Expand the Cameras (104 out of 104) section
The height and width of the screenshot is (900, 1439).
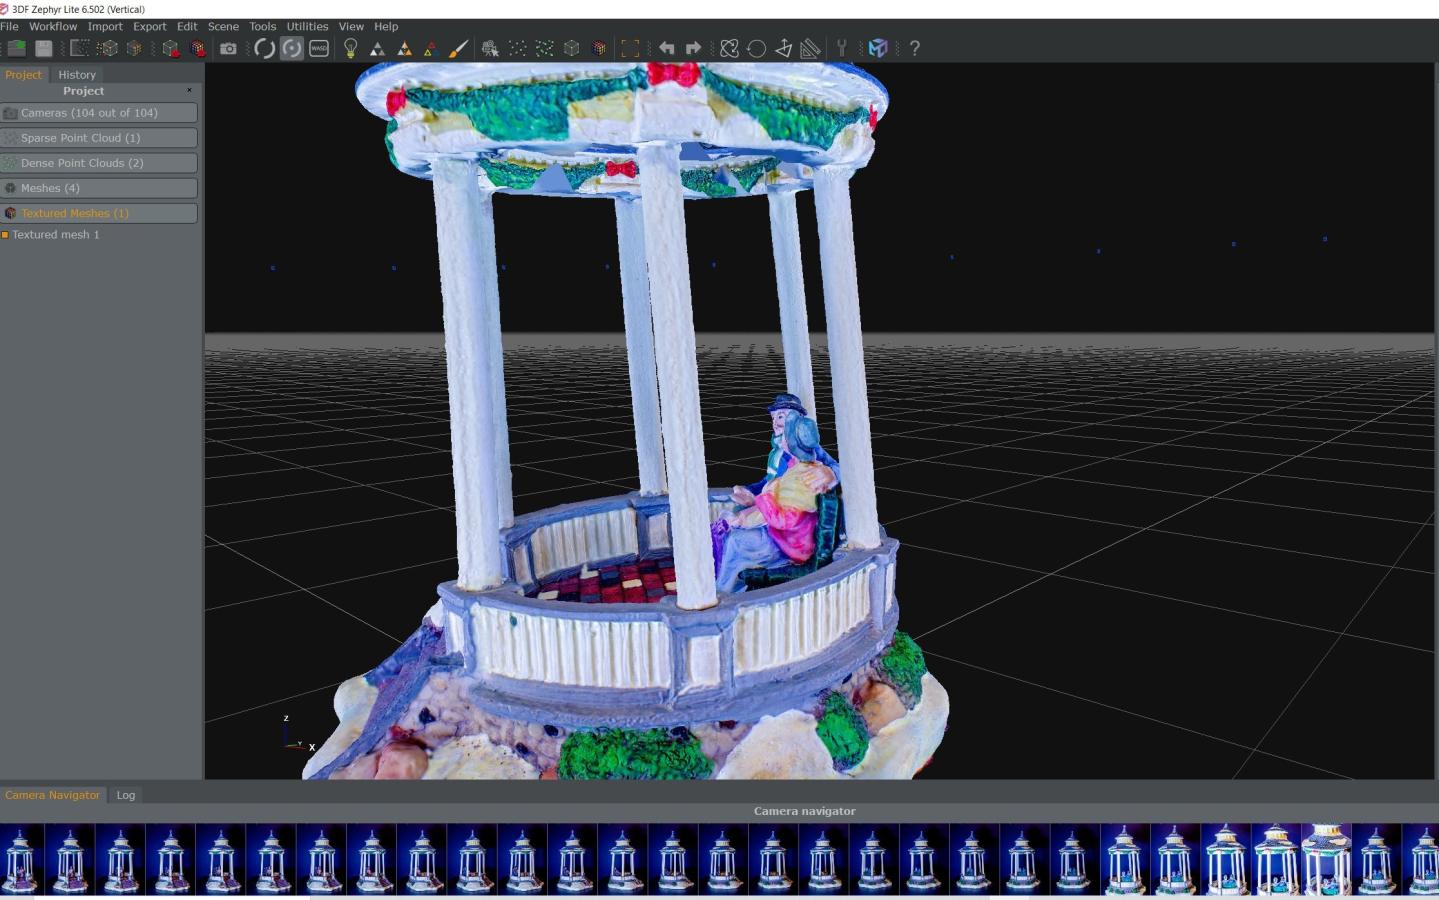click(99, 113)
